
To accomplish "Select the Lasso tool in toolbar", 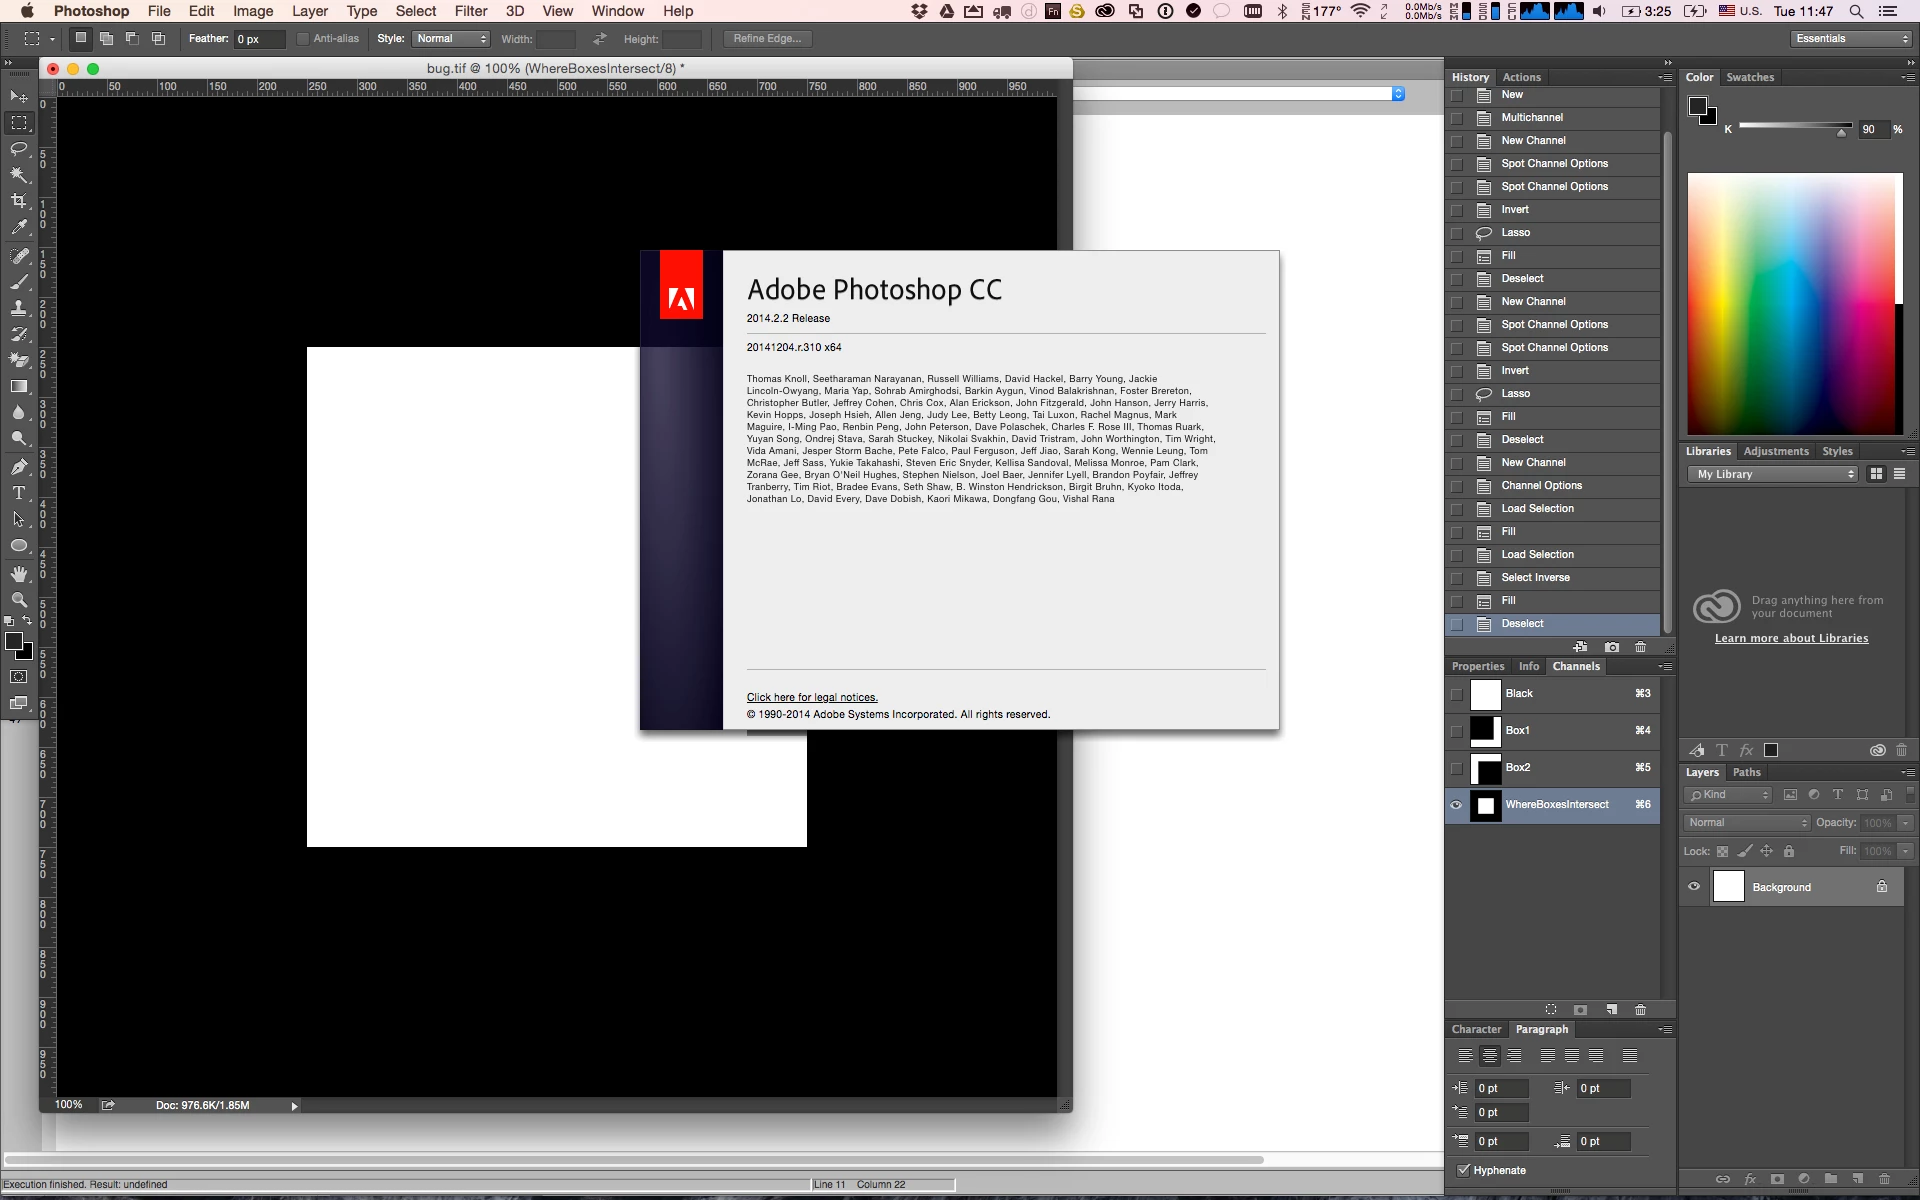I will pyautogui.click(x=19, y=149).
